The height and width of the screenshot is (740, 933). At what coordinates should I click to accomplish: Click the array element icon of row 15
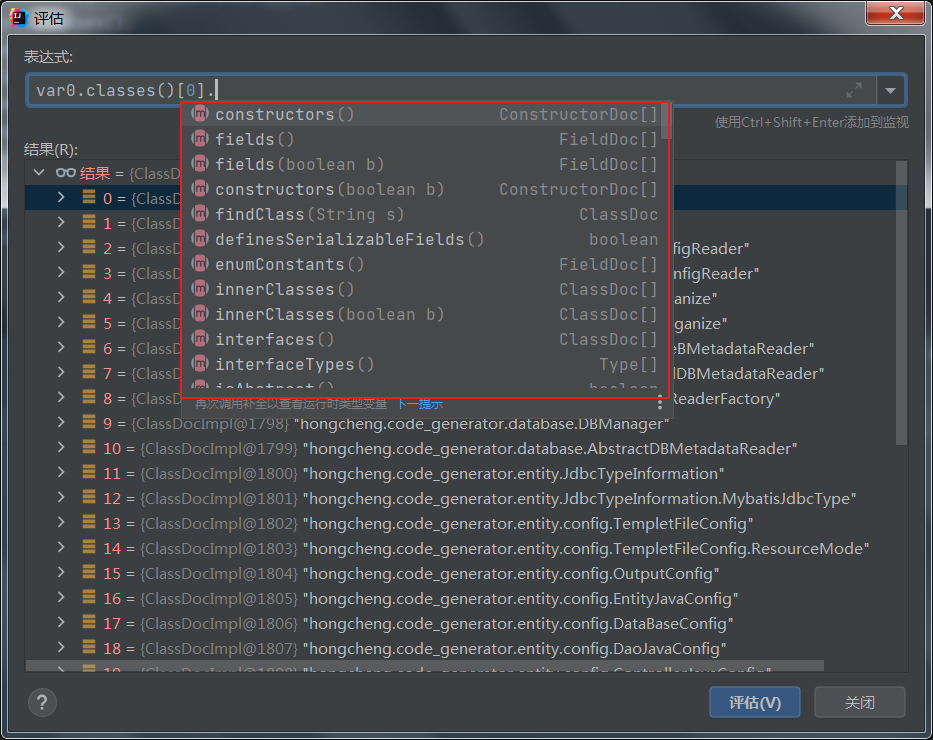[89, 572]
